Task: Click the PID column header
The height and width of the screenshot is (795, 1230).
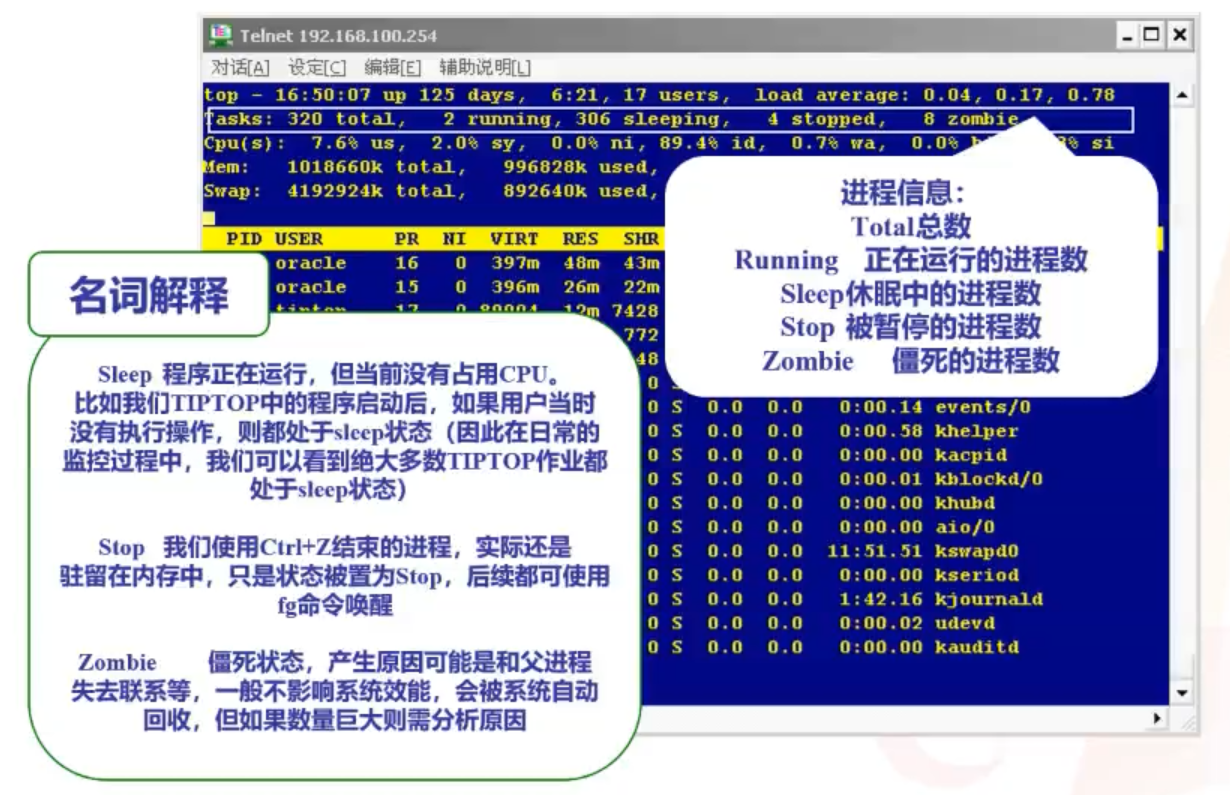Action: coord(243,240)
